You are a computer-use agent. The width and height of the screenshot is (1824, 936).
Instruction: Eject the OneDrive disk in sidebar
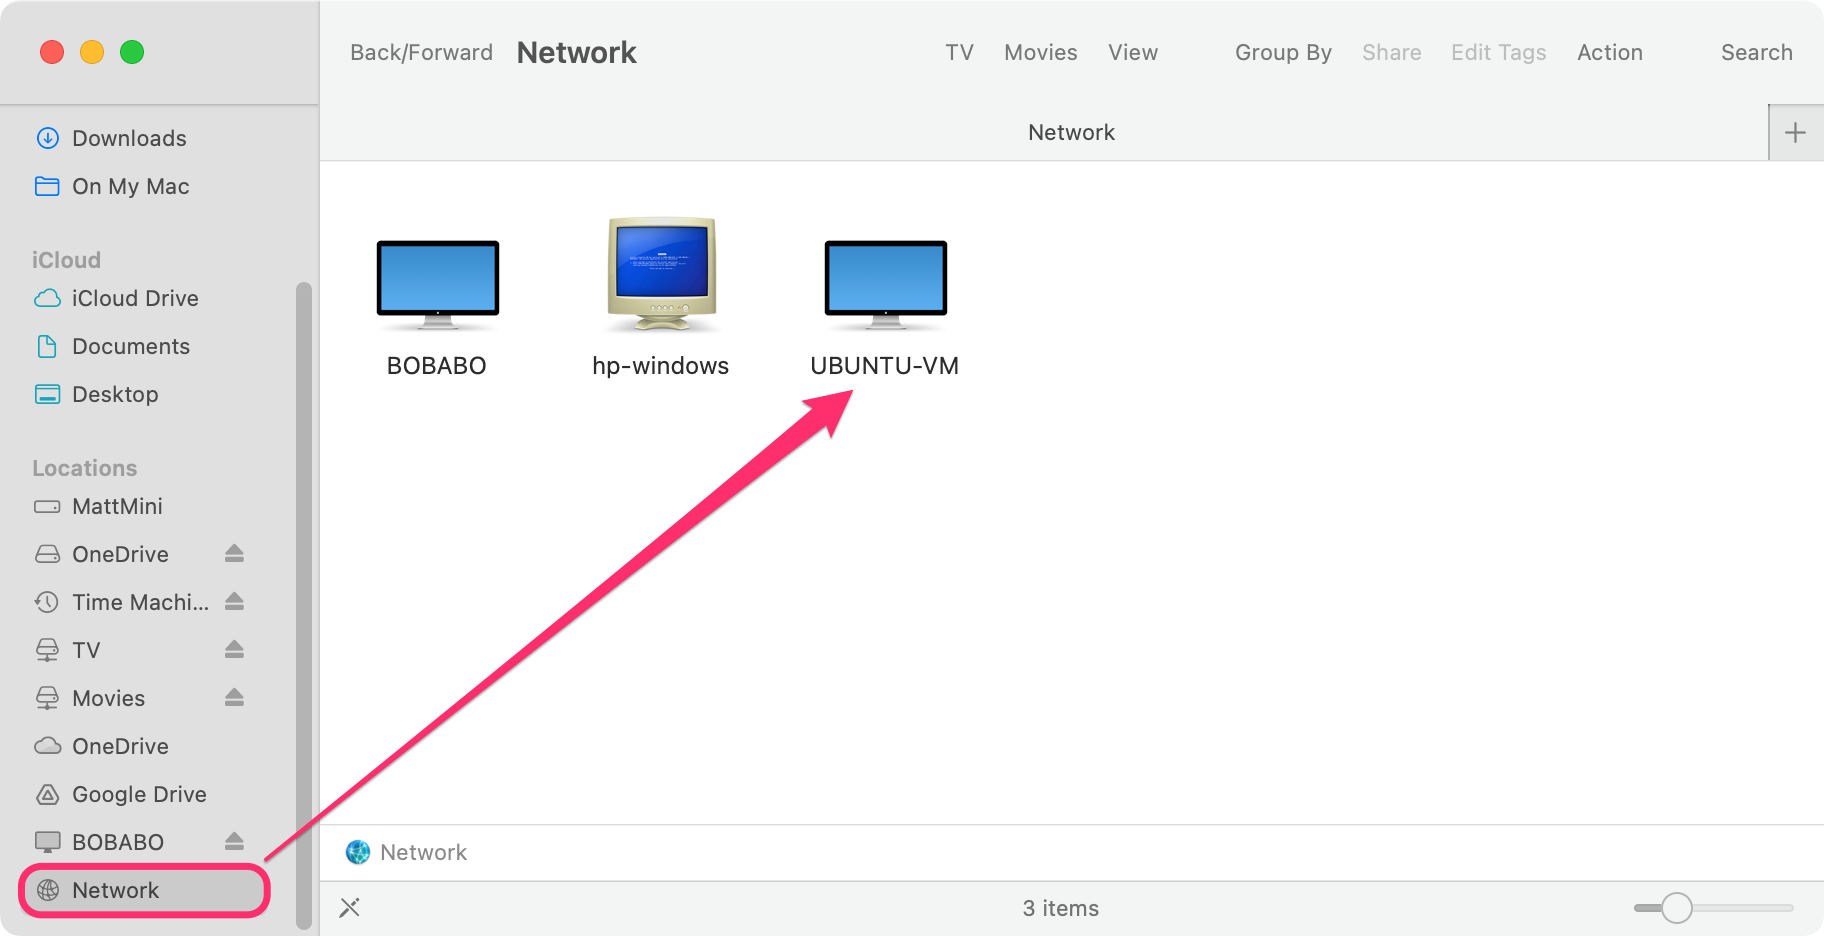click(x=234, y=554)
